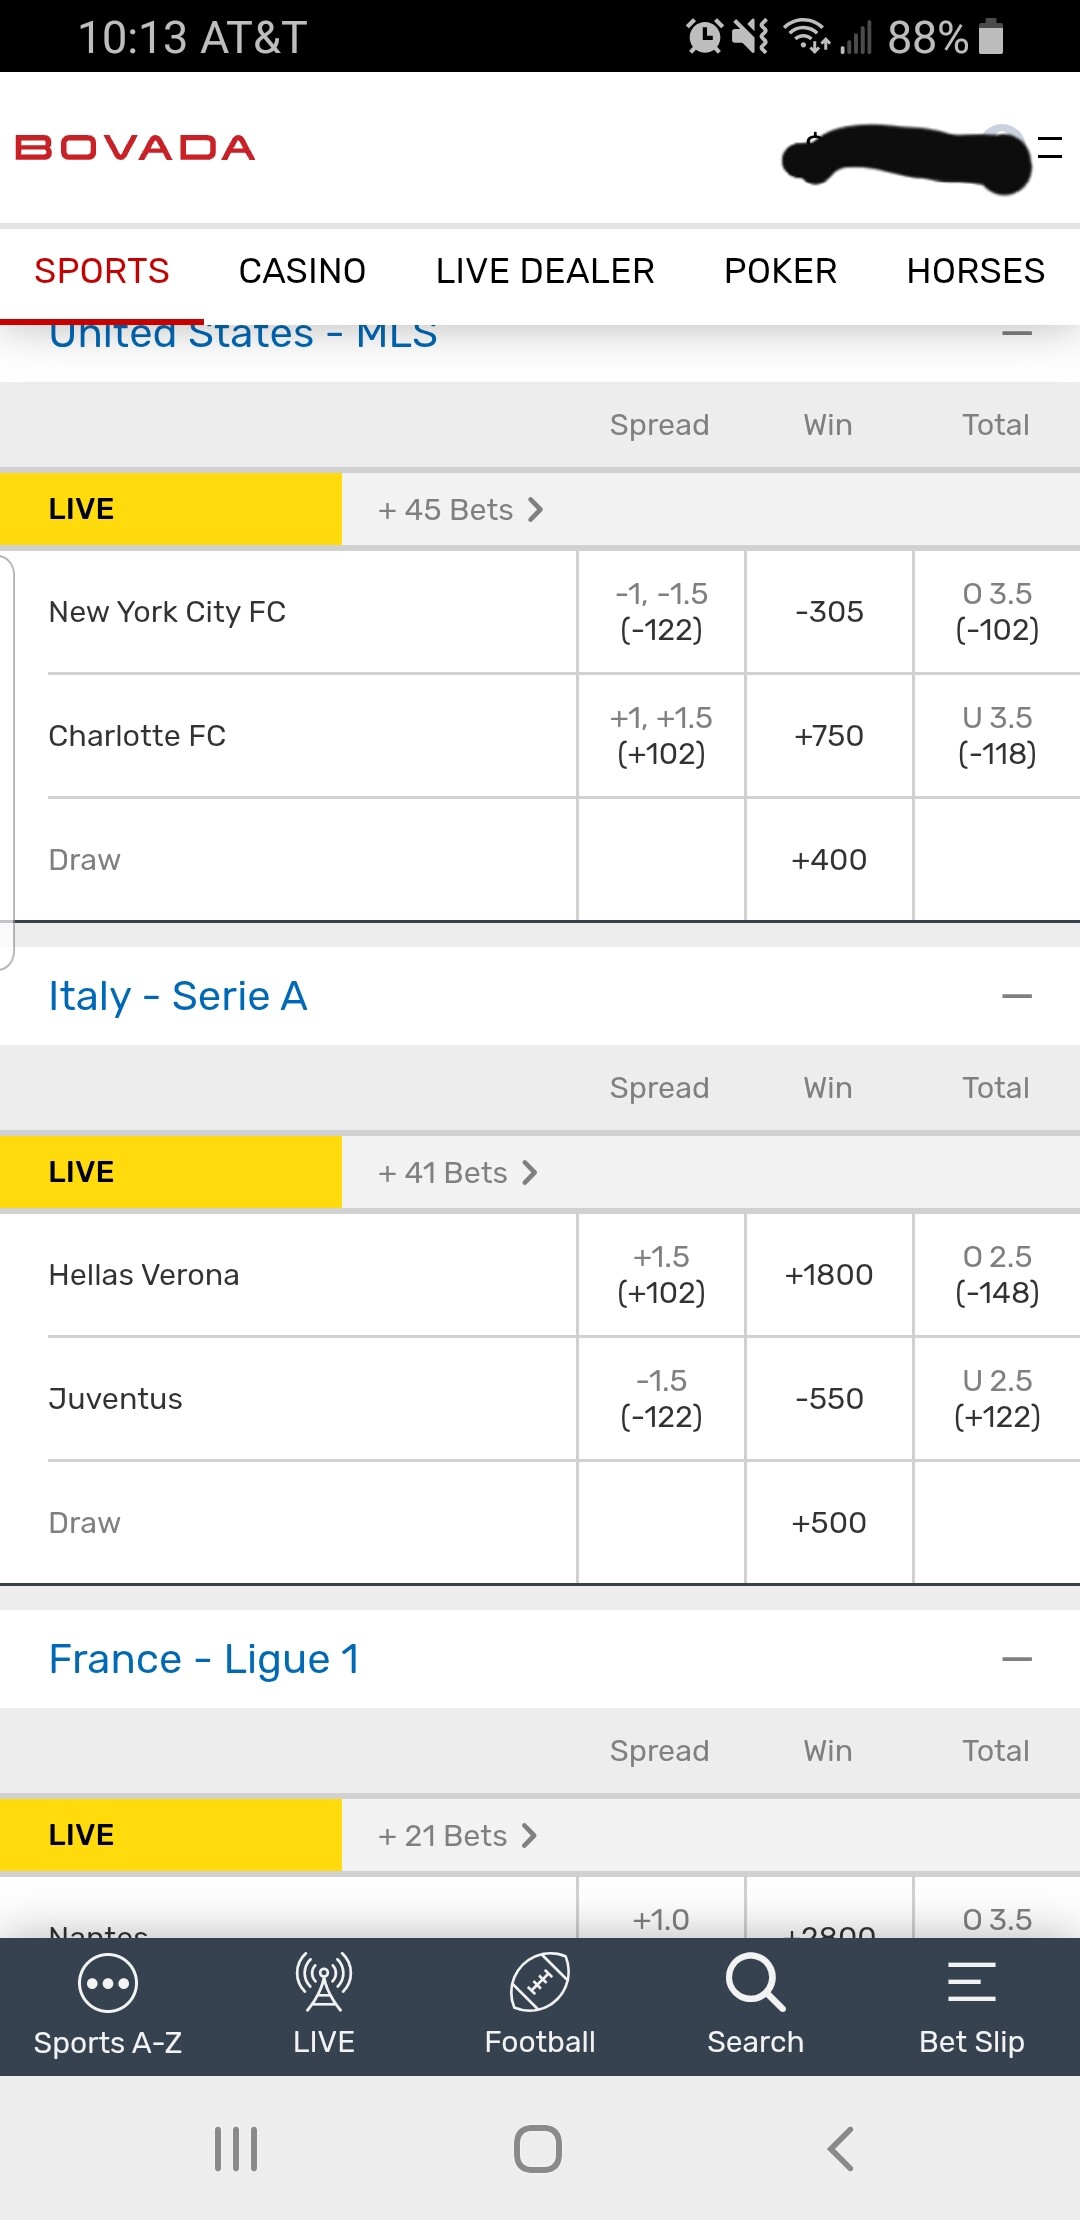Select Juventus -1.5 spread odds
This screenshot has height=2220, width=1080.
661,1399
